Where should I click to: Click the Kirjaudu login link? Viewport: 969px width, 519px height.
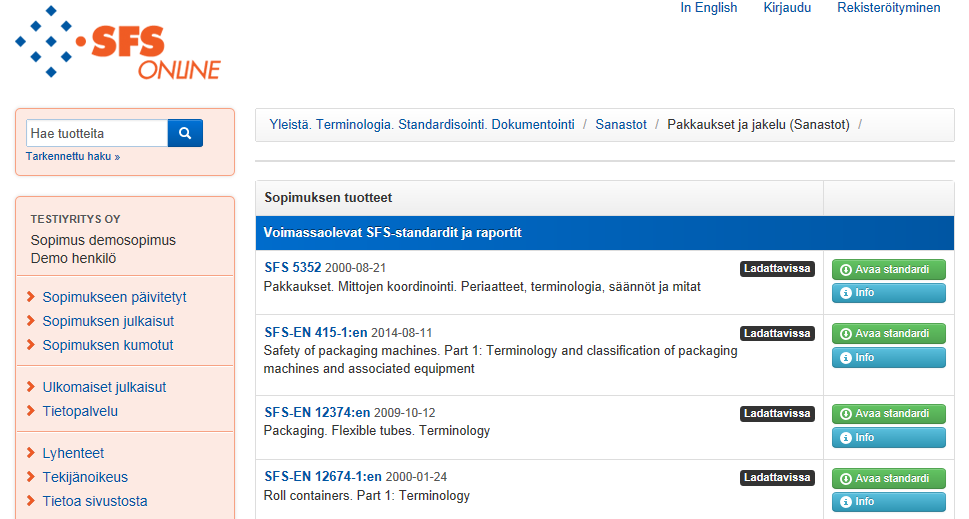coord(787,7)
